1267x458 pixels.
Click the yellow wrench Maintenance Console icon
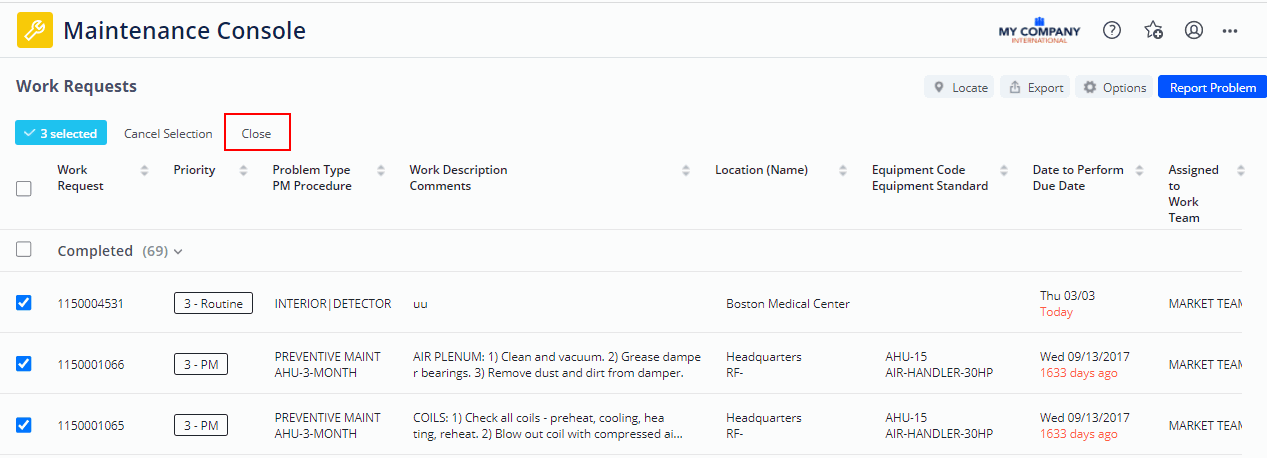35,30
